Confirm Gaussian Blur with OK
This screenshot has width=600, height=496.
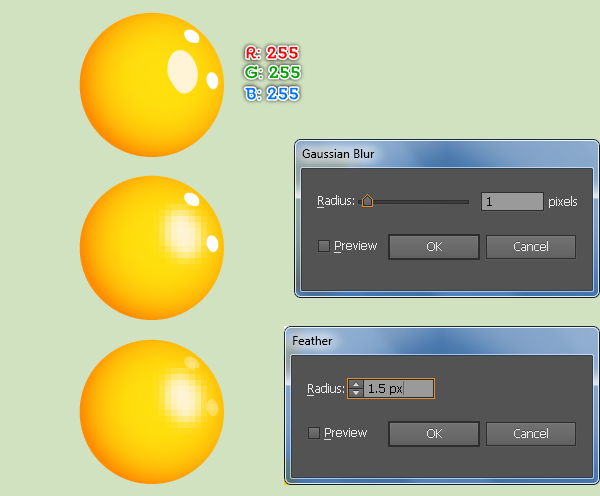[434, 247]
